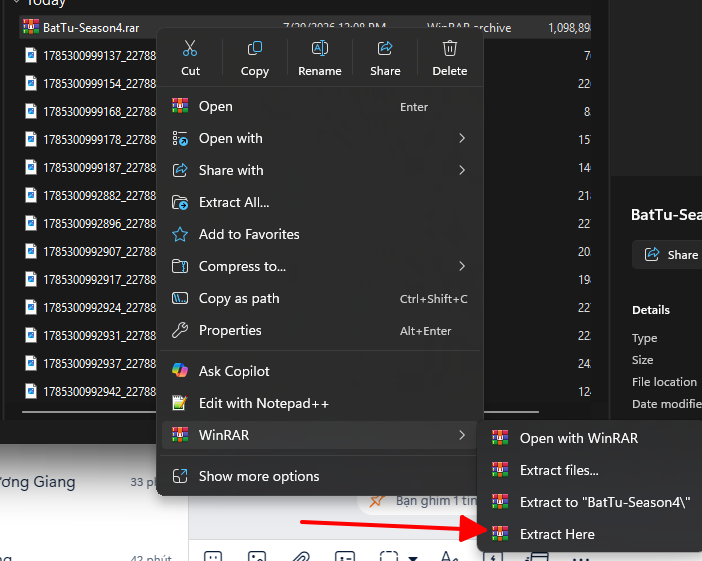This screenshot has width=702, height=561.
Task: Expand the Compress to... submenu
Action: coord(320,266)
